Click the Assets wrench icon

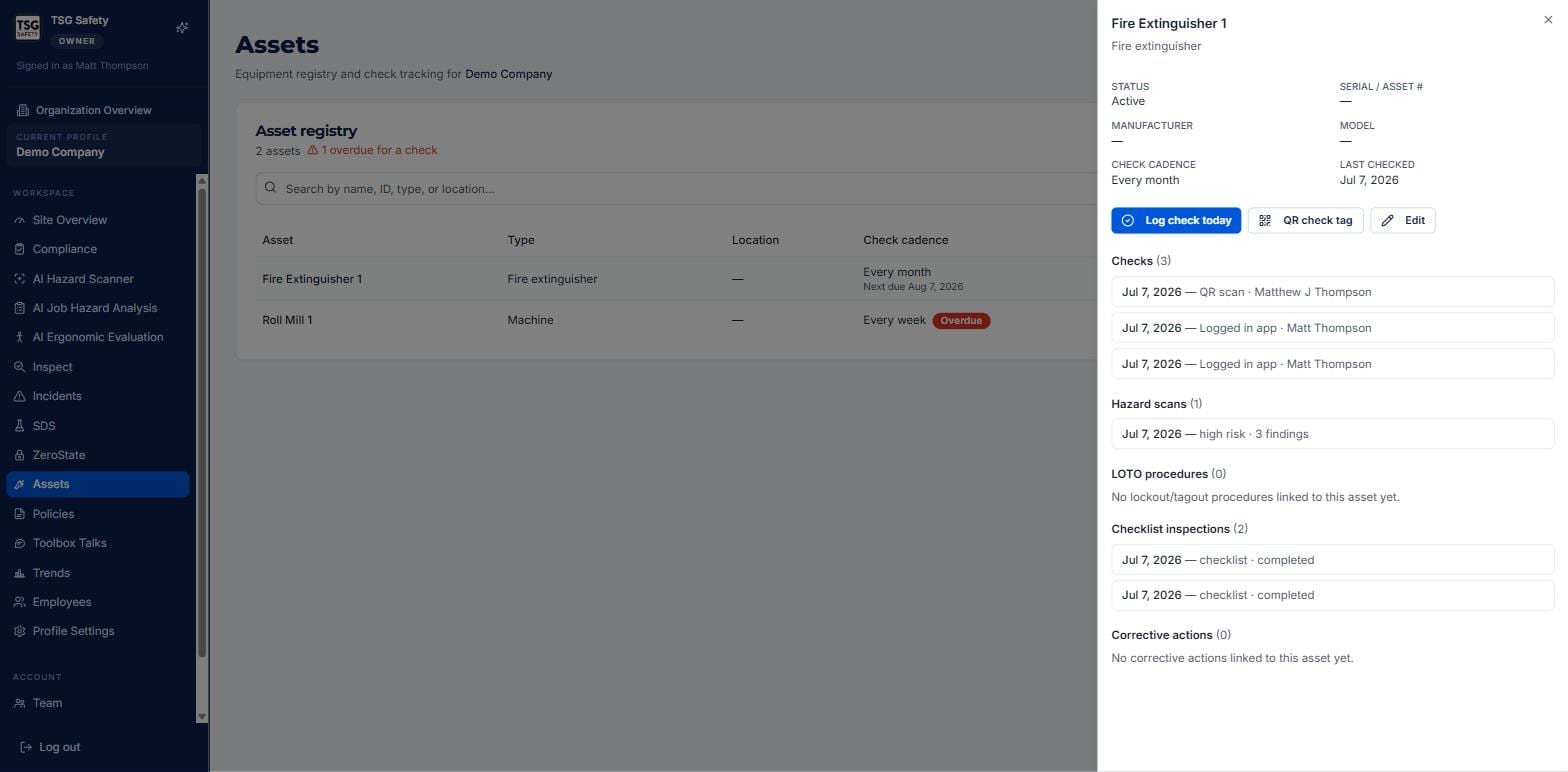(x=19, y=484)
